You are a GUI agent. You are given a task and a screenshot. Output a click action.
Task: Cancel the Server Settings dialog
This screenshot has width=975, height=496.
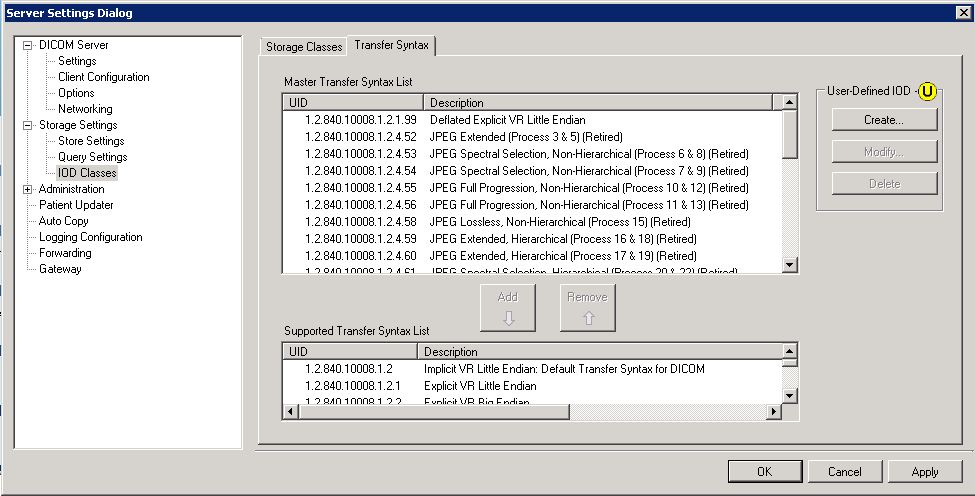pyautogui.click(x=845, y=471)
